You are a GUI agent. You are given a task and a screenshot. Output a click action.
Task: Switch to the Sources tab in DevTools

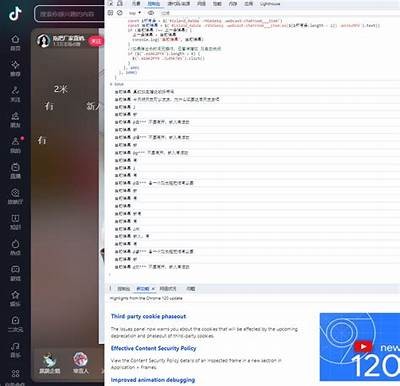tap(179, 4)
